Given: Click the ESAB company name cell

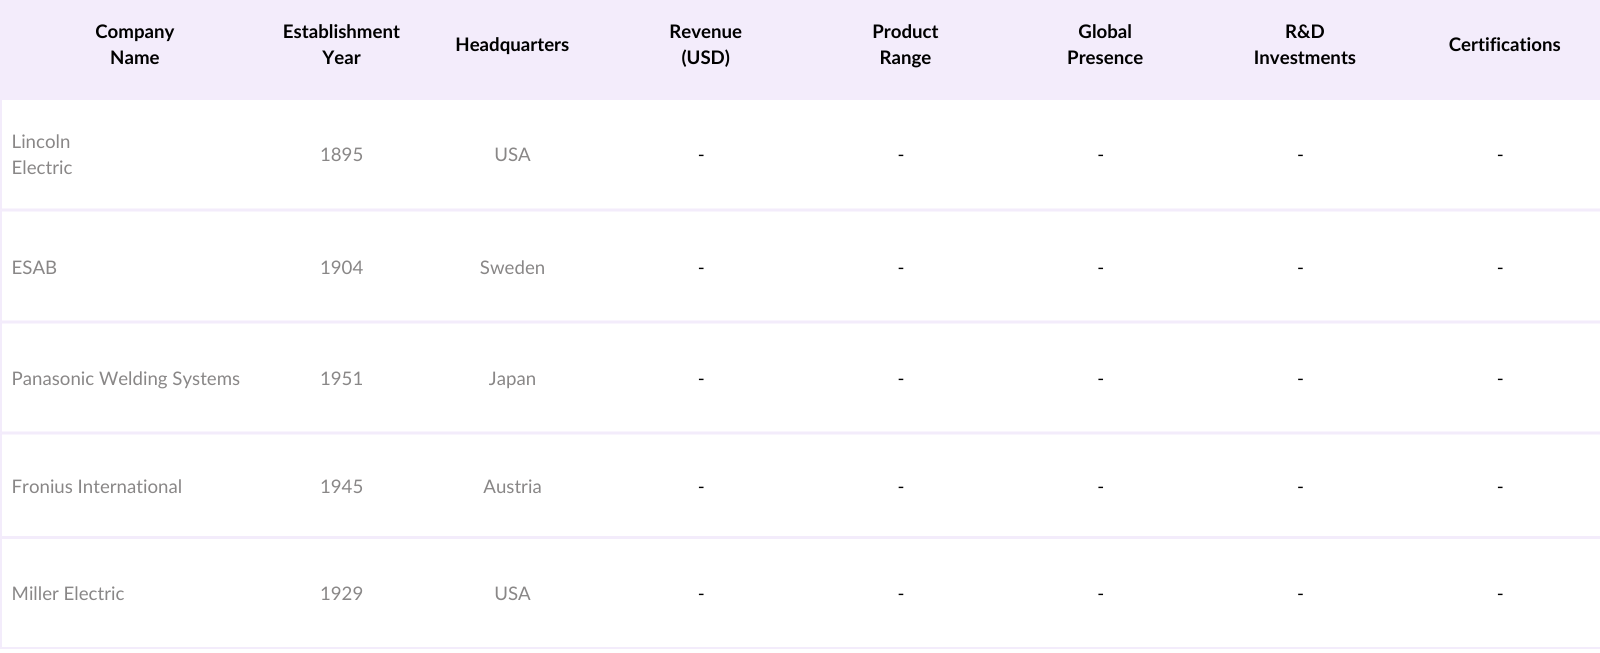Looking at the screenshot, I should tap(35, 268).
